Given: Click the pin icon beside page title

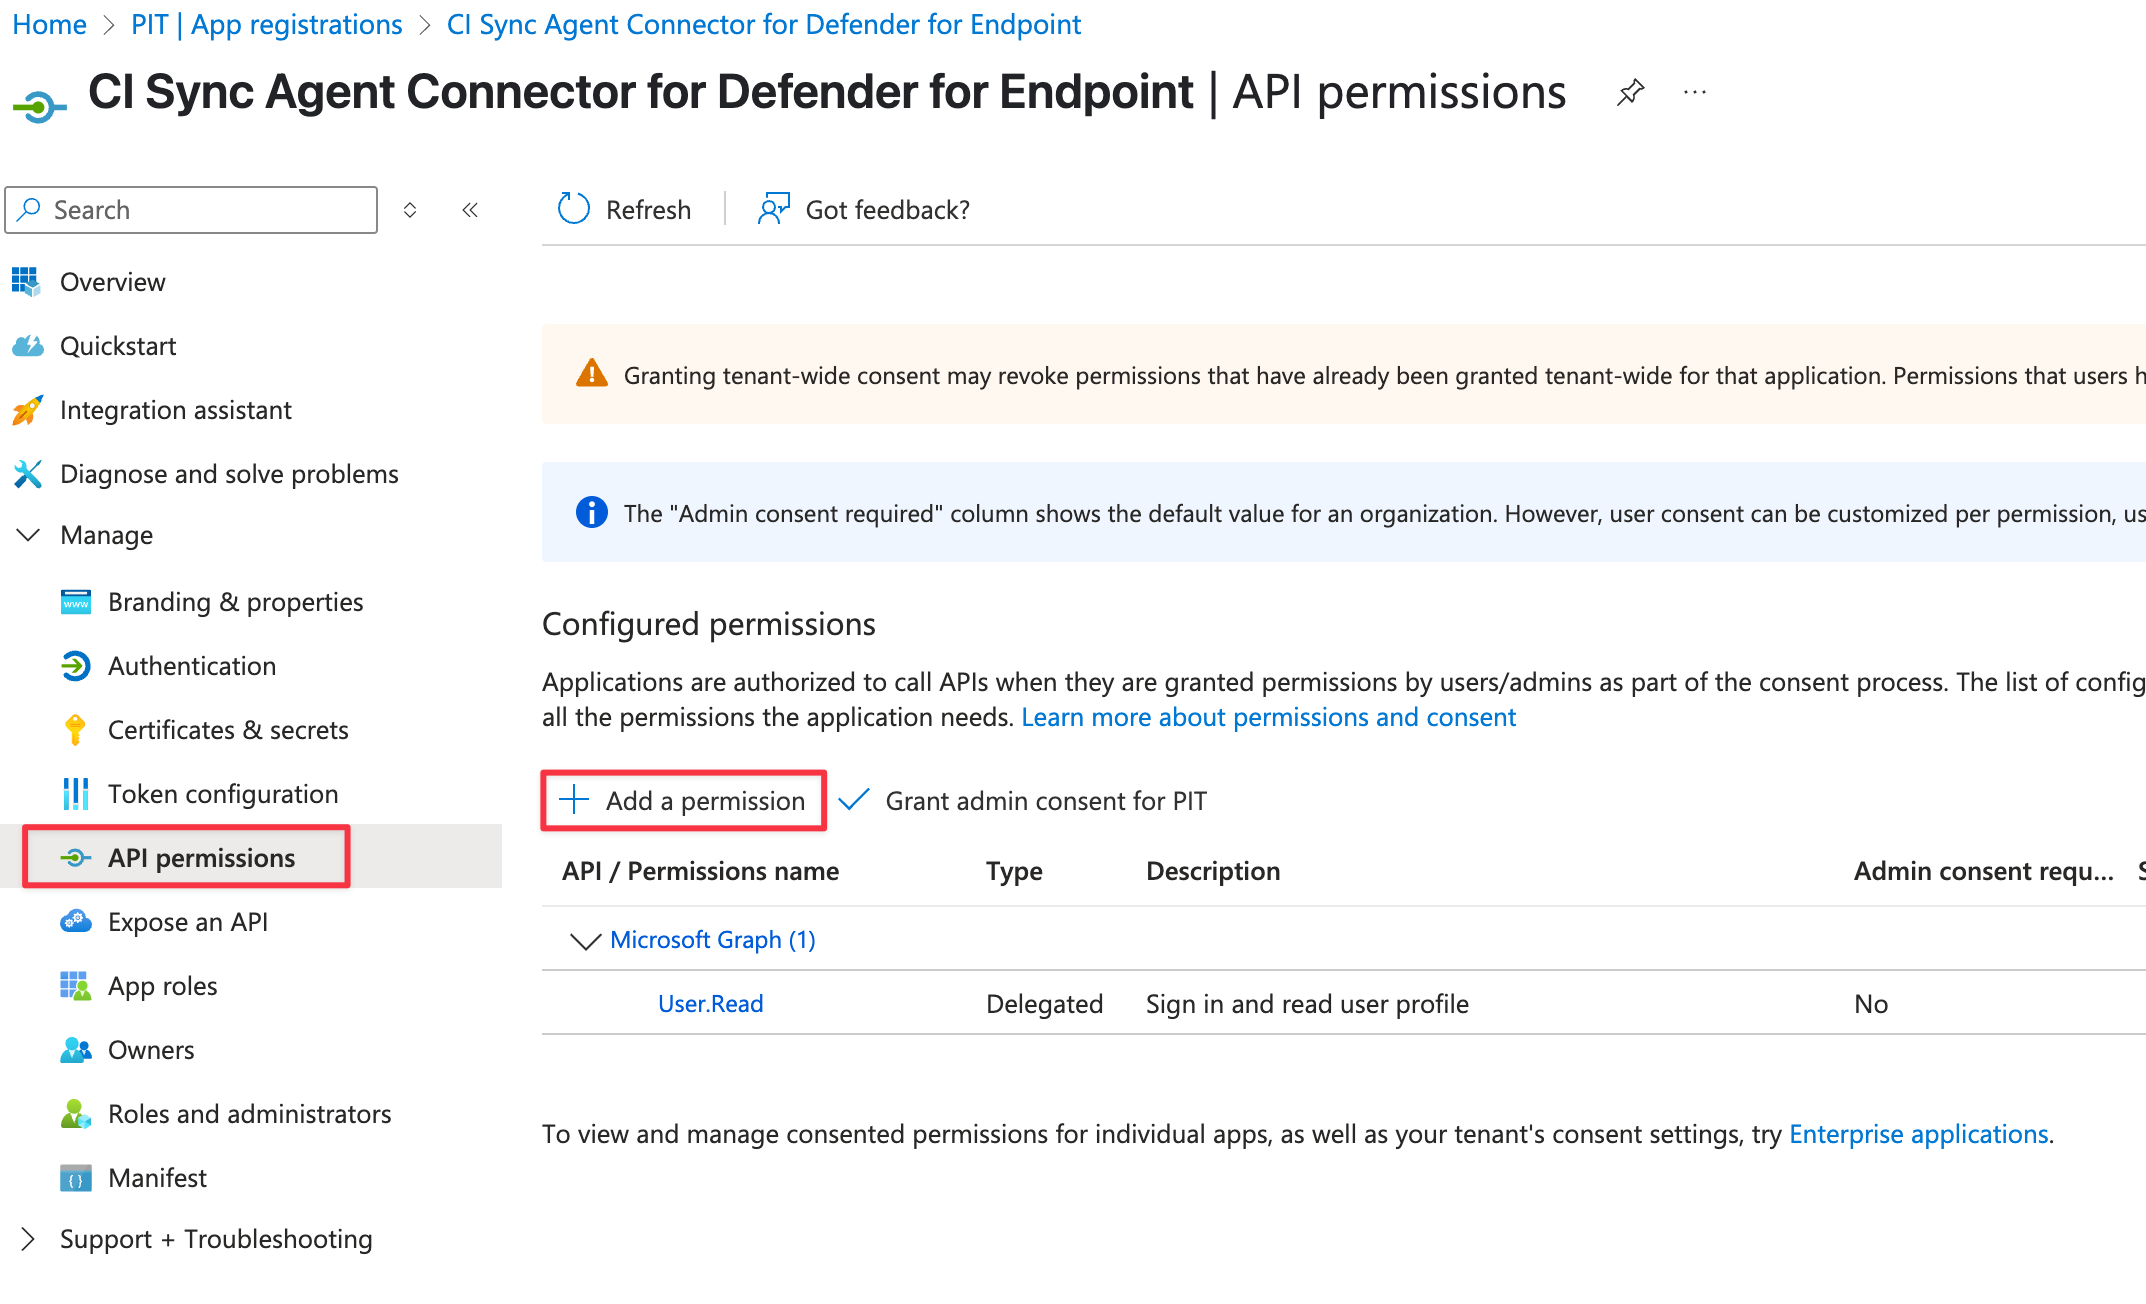Looking at the screenshot, I should click(1630, 93).
